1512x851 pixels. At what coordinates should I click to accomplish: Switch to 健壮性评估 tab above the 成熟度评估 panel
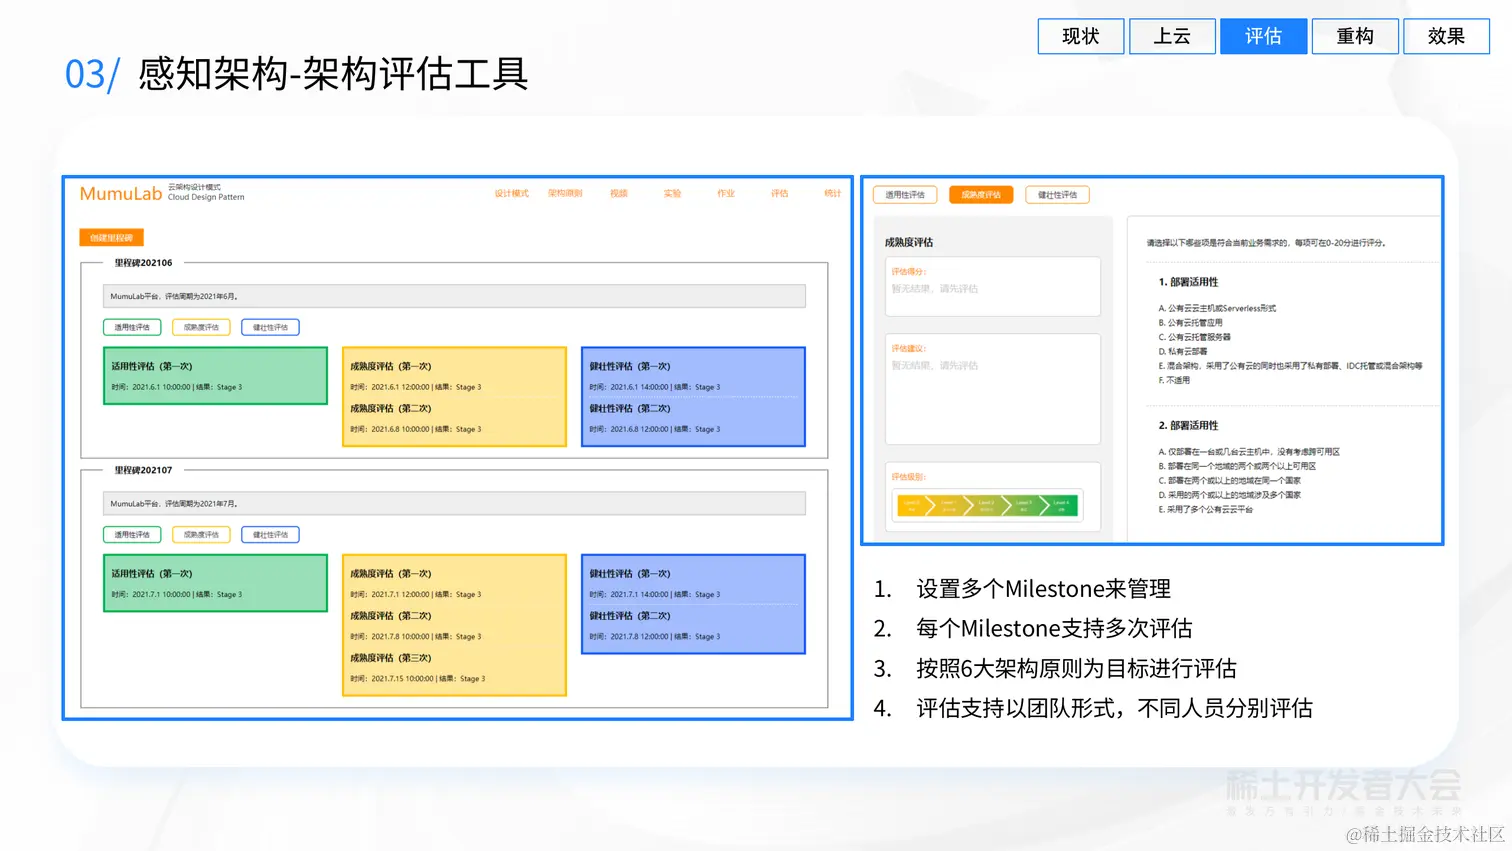coord(1057,195)
